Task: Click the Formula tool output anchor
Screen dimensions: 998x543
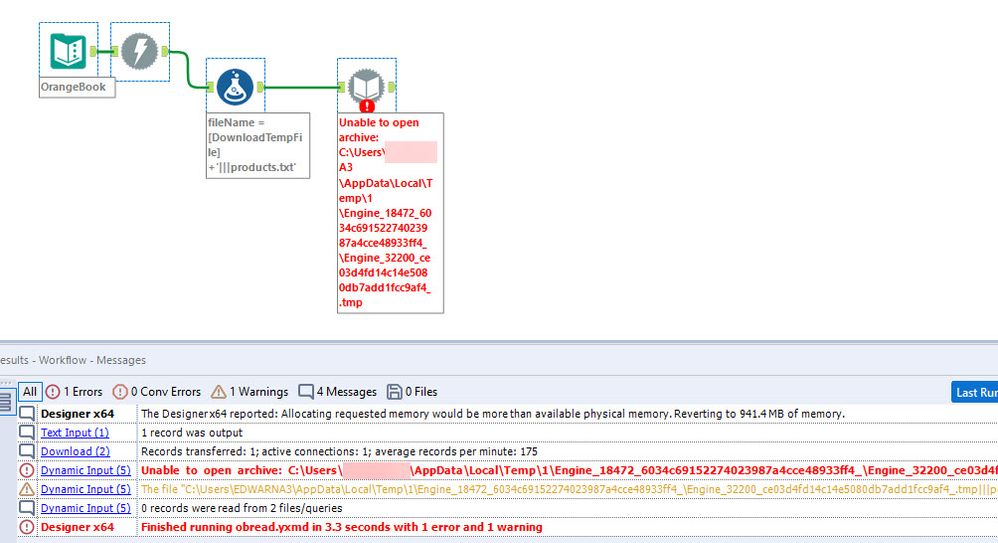Action: click(x=260, y=87)
